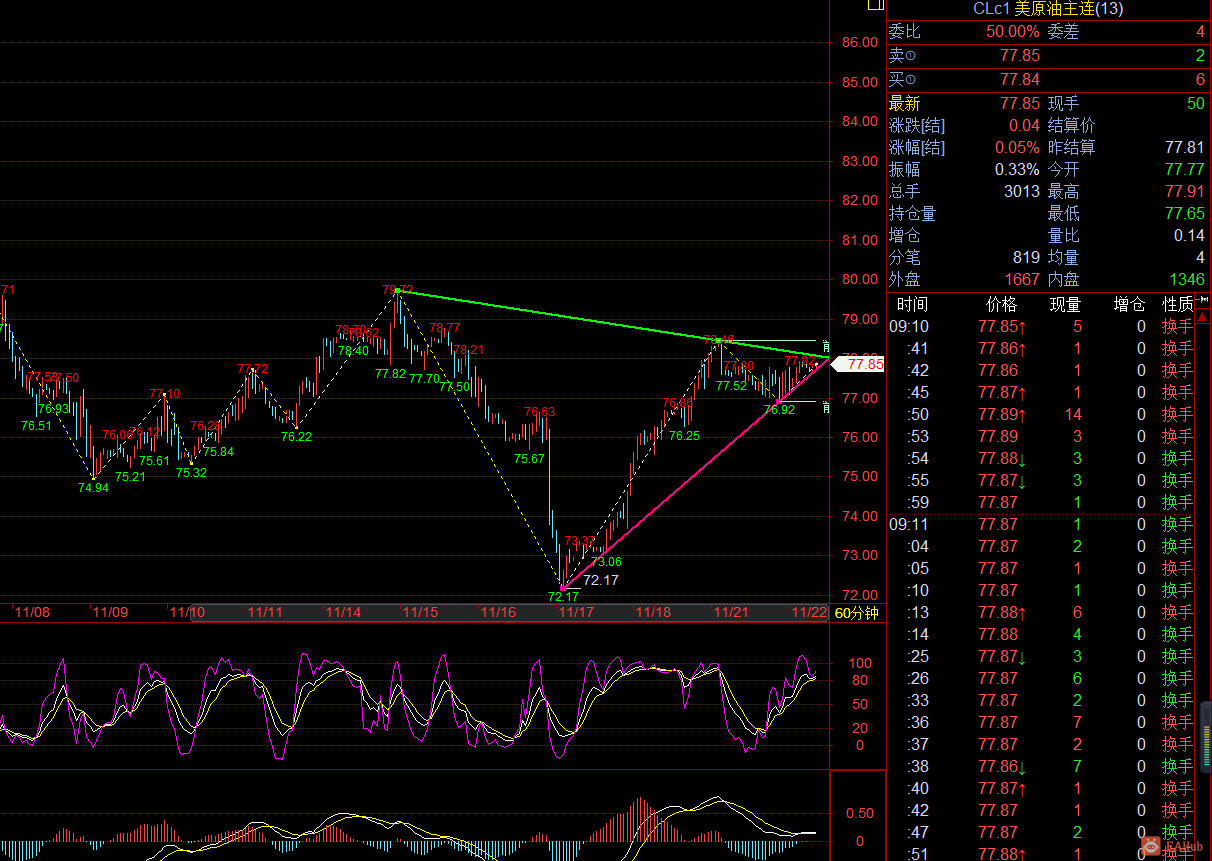Click the 86.00 price axis label
The image size is (1212, 861).
[x=859, y=43]
